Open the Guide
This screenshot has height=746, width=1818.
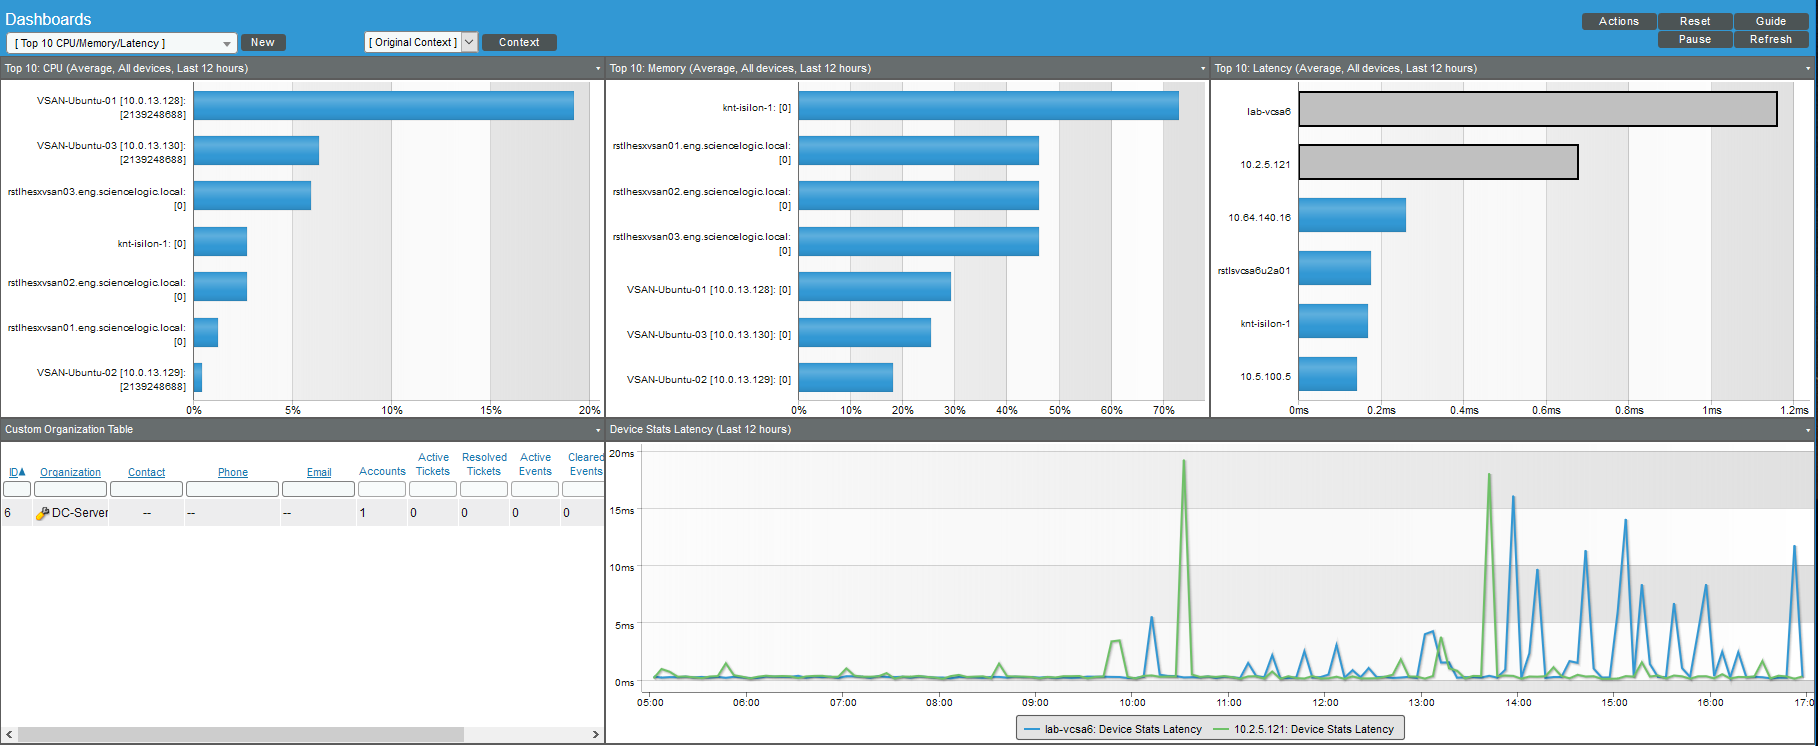coord(1770,21)
